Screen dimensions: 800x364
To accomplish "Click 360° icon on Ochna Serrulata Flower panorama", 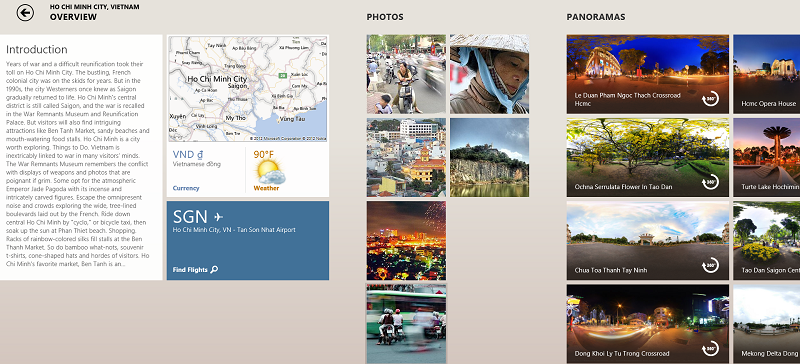I will point(710,182).
